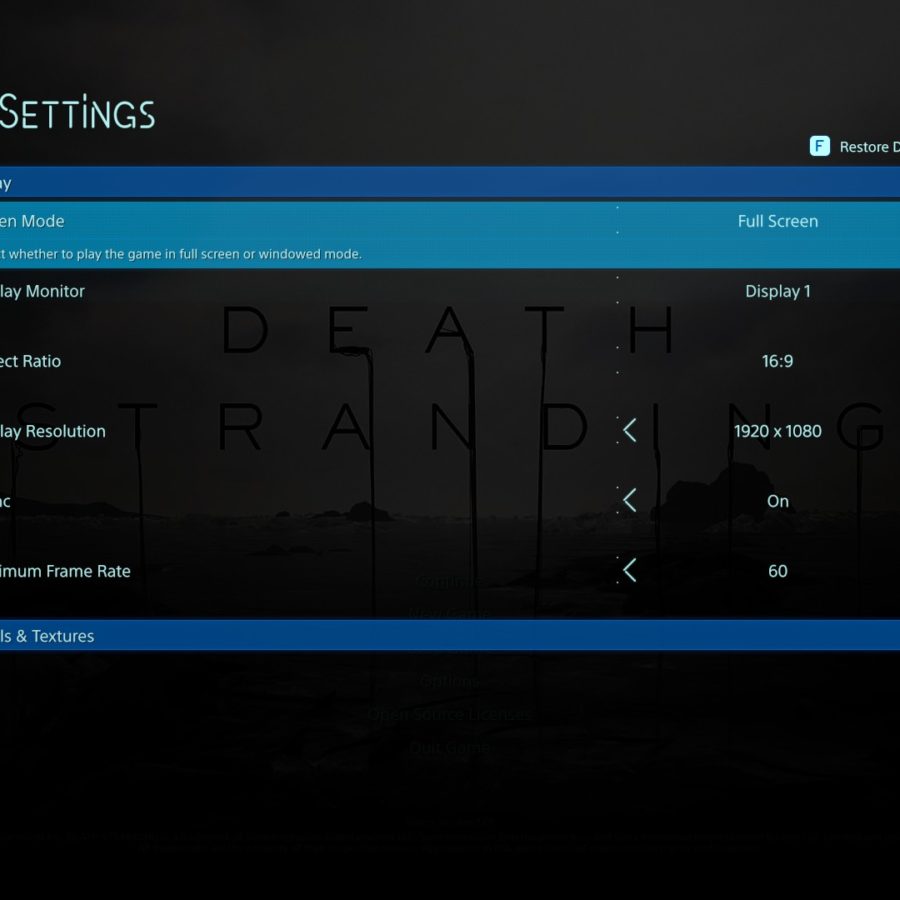This screenshot has width=900, height=900.
Task: Click the Display Monitor setting label
Action: pos(42,291)
